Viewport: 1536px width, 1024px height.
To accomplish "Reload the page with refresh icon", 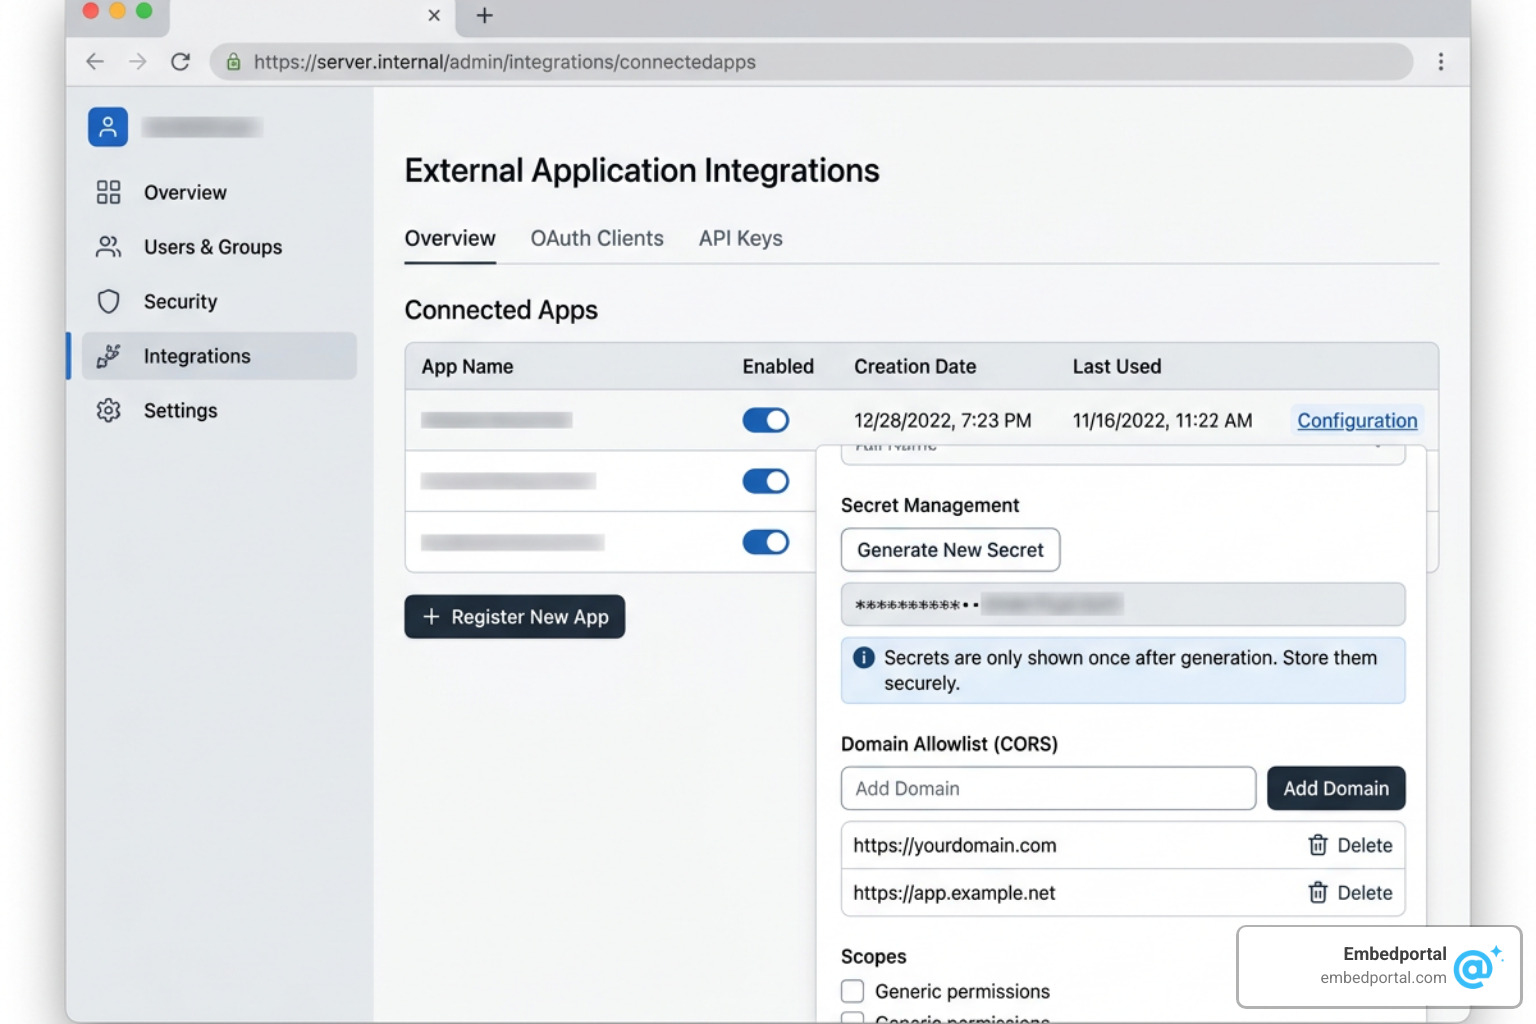I will (180, 62).
